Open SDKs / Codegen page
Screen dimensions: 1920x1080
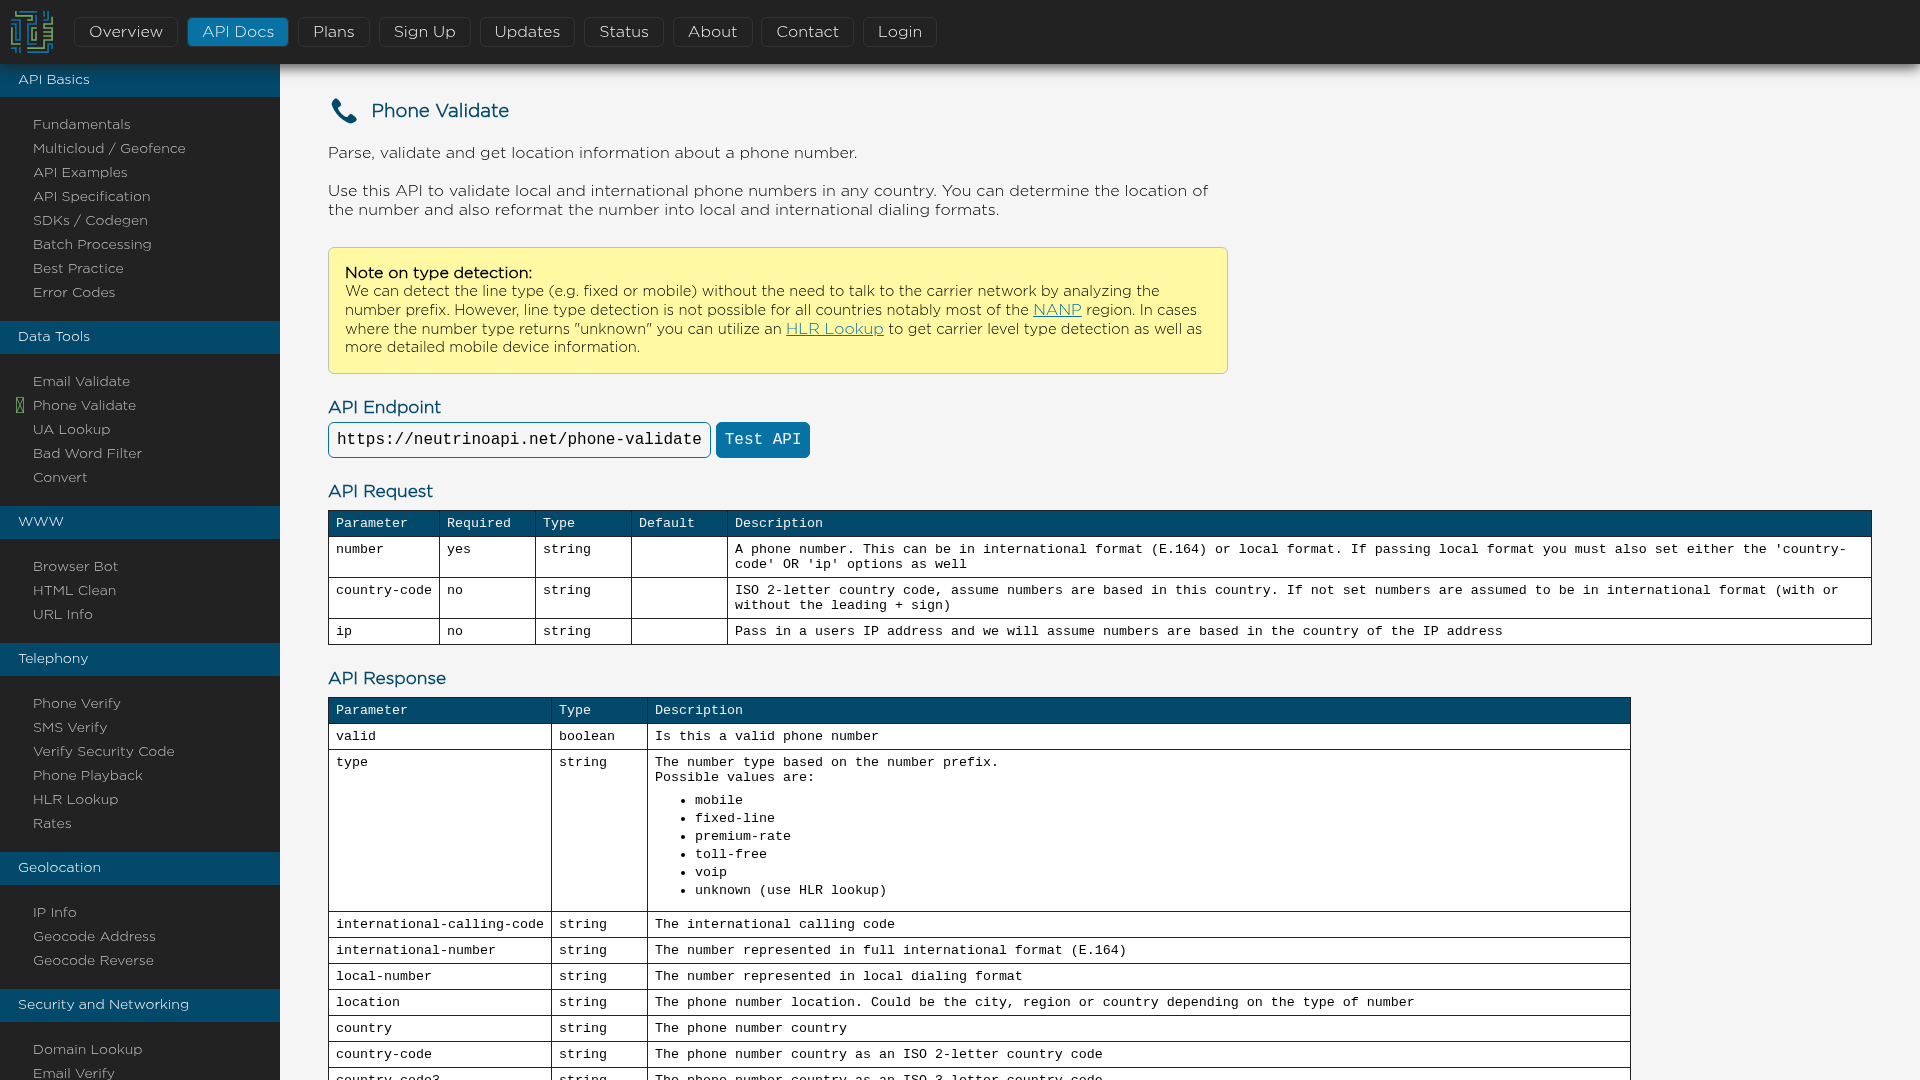click(x=90, y=221)
